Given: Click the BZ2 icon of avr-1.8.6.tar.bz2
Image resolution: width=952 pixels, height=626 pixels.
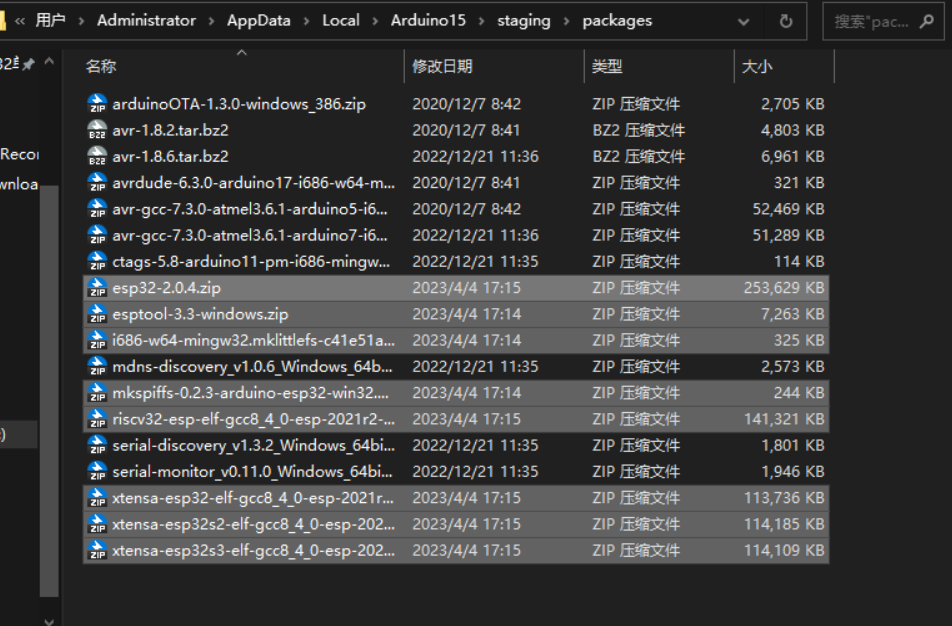Looking at the screenshot, I should point(97,157).
